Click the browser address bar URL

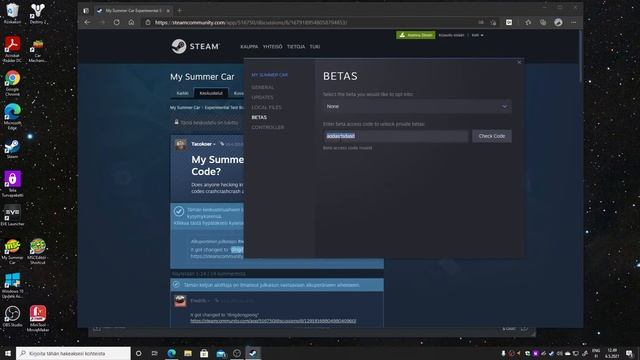point(251,22)
